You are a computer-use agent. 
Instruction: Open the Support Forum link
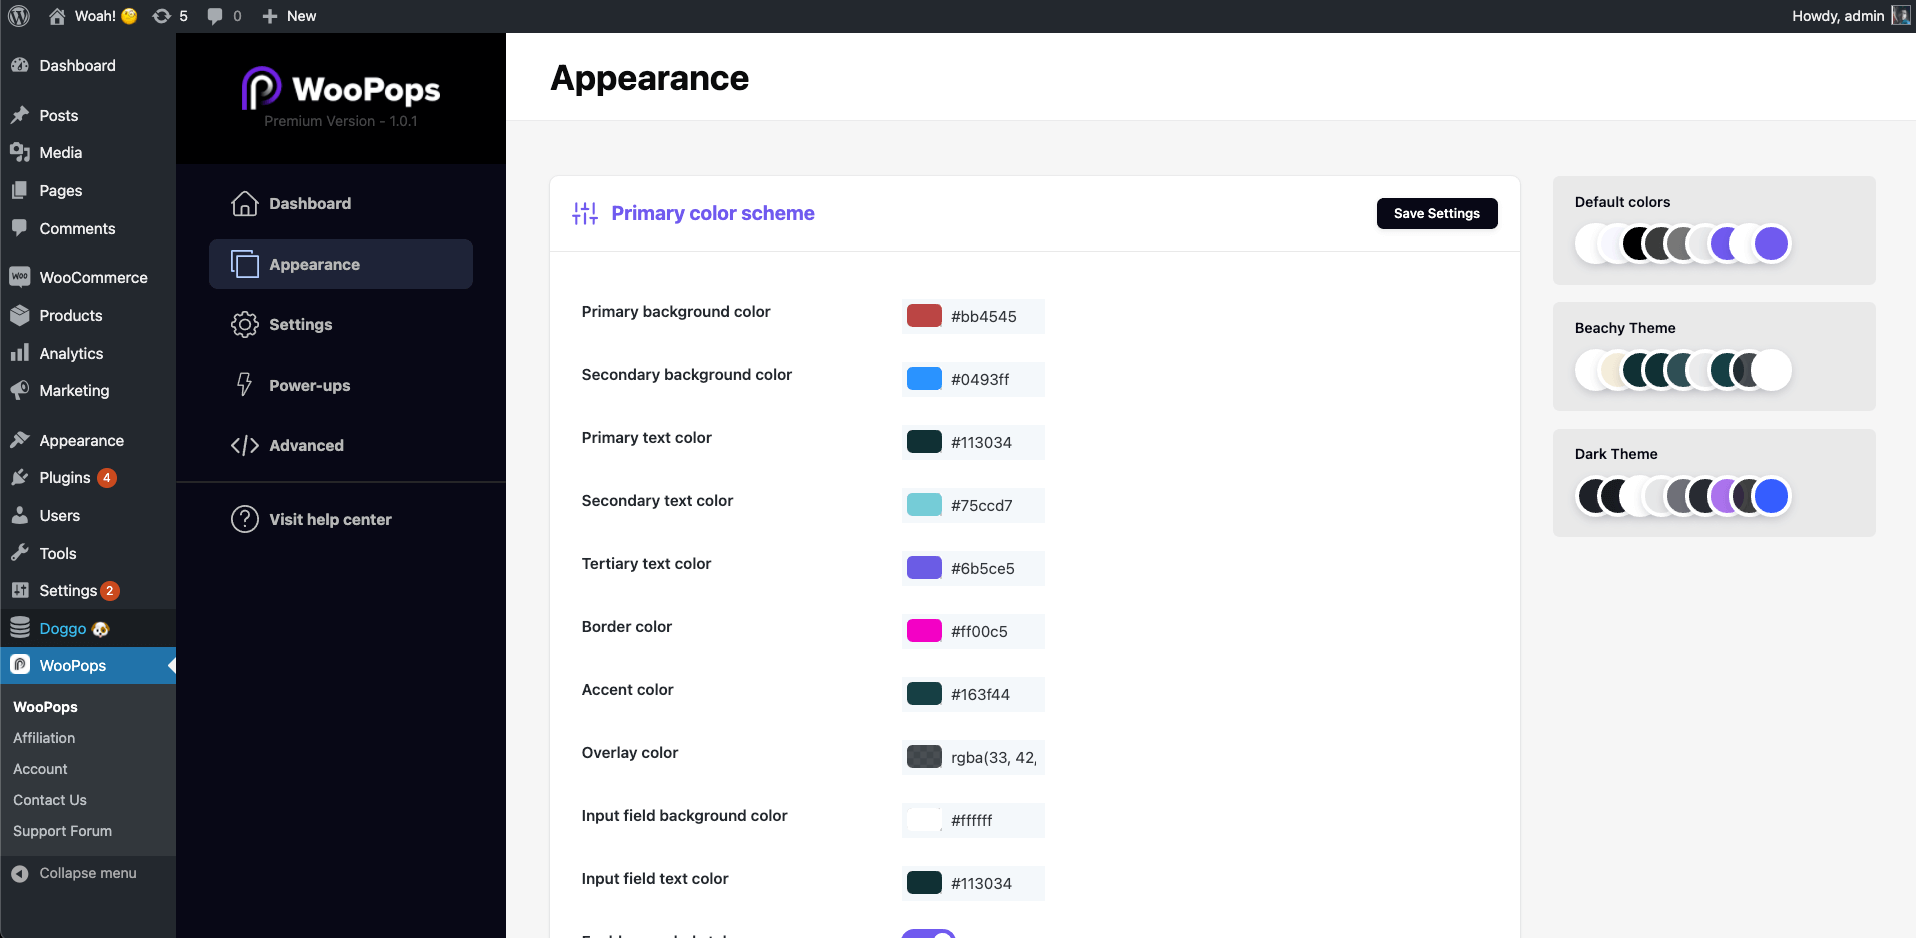coord(62,831)
